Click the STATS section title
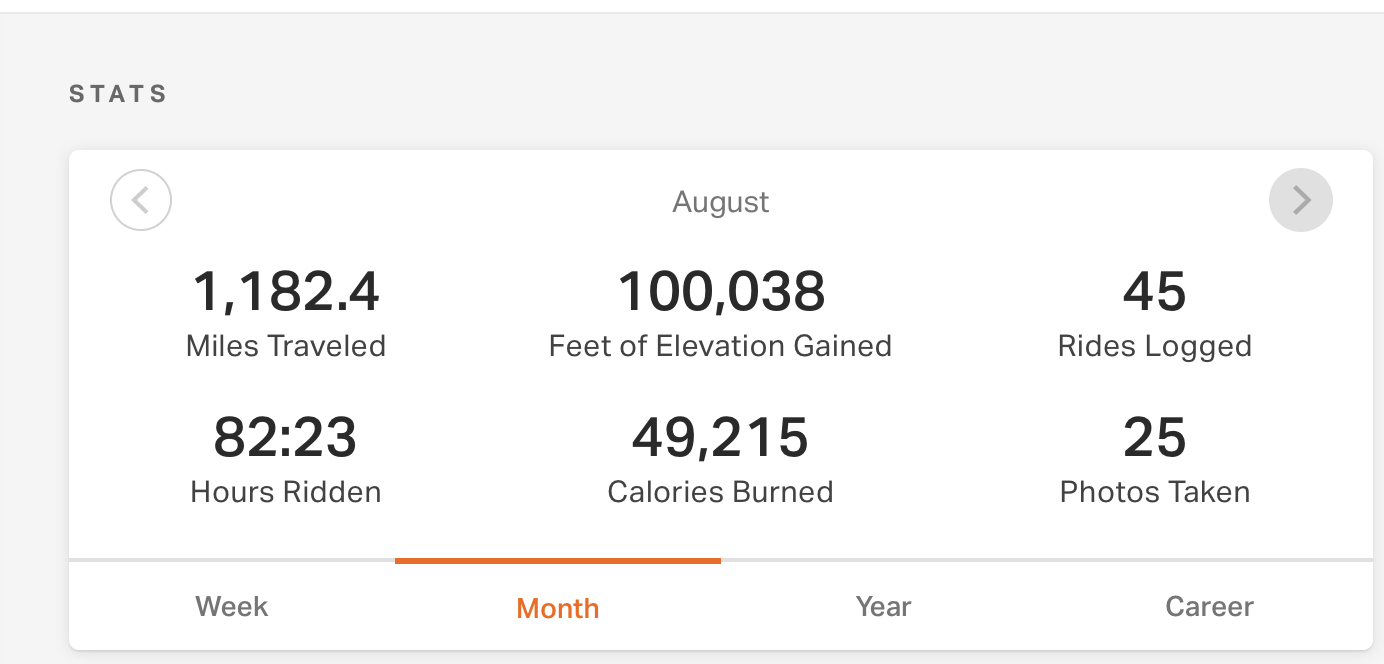This screenshot has height=664, width=1384. tap(118, 94)
